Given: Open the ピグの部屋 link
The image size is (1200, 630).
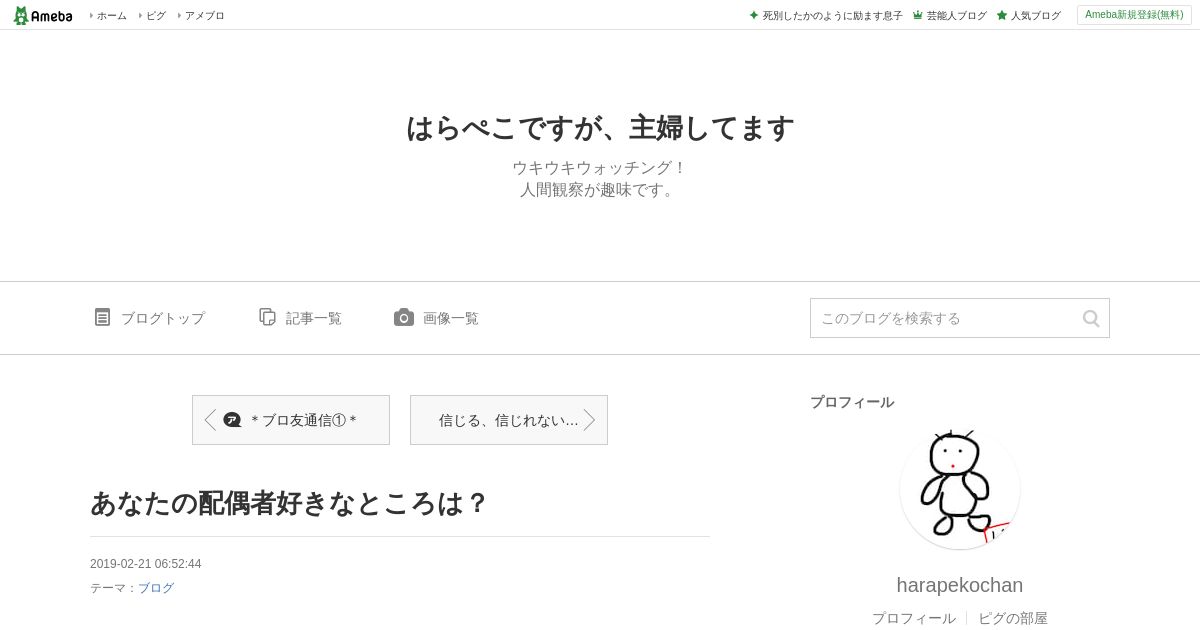Looking at the screenshot, I should (x=1013, y=618).
